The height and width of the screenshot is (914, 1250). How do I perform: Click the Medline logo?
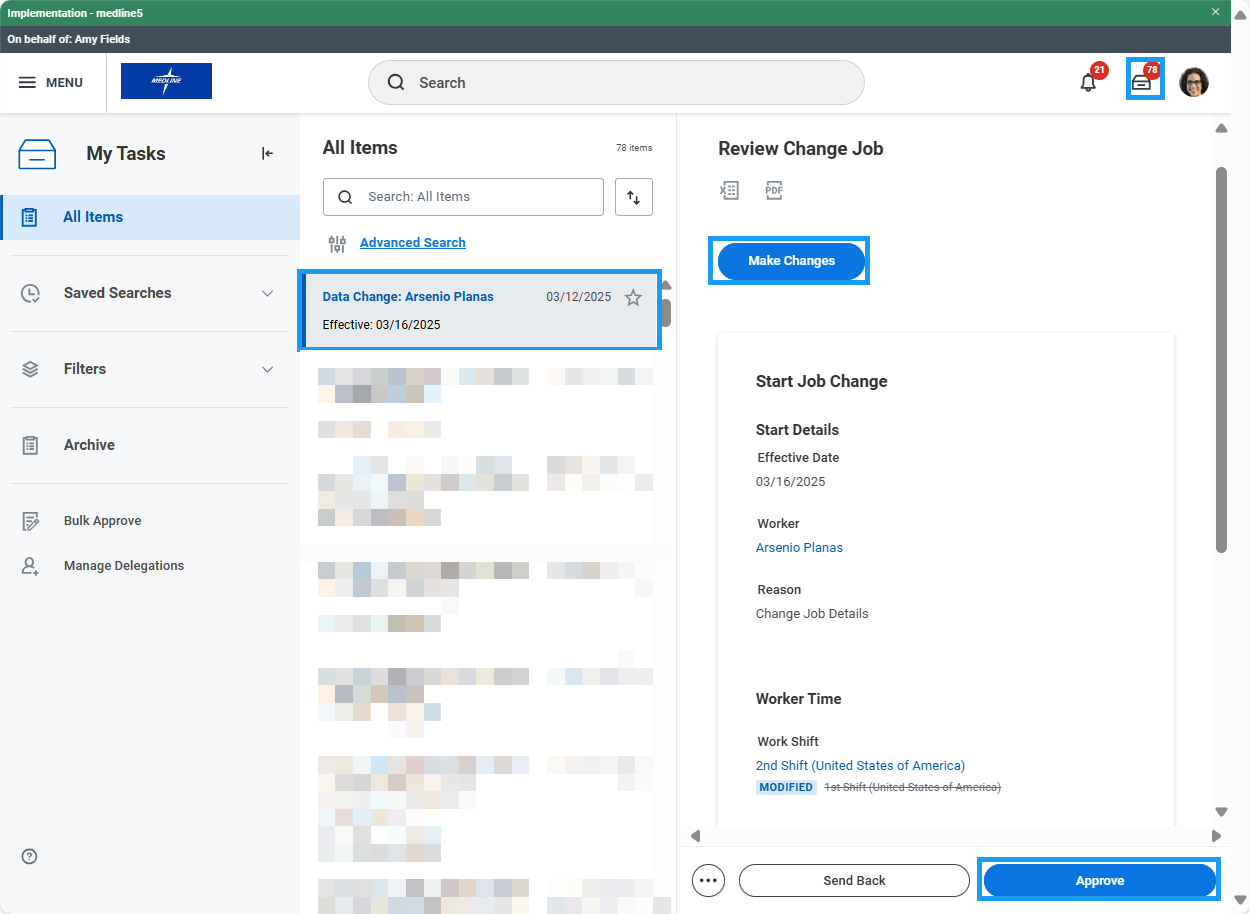pos(166,81)
